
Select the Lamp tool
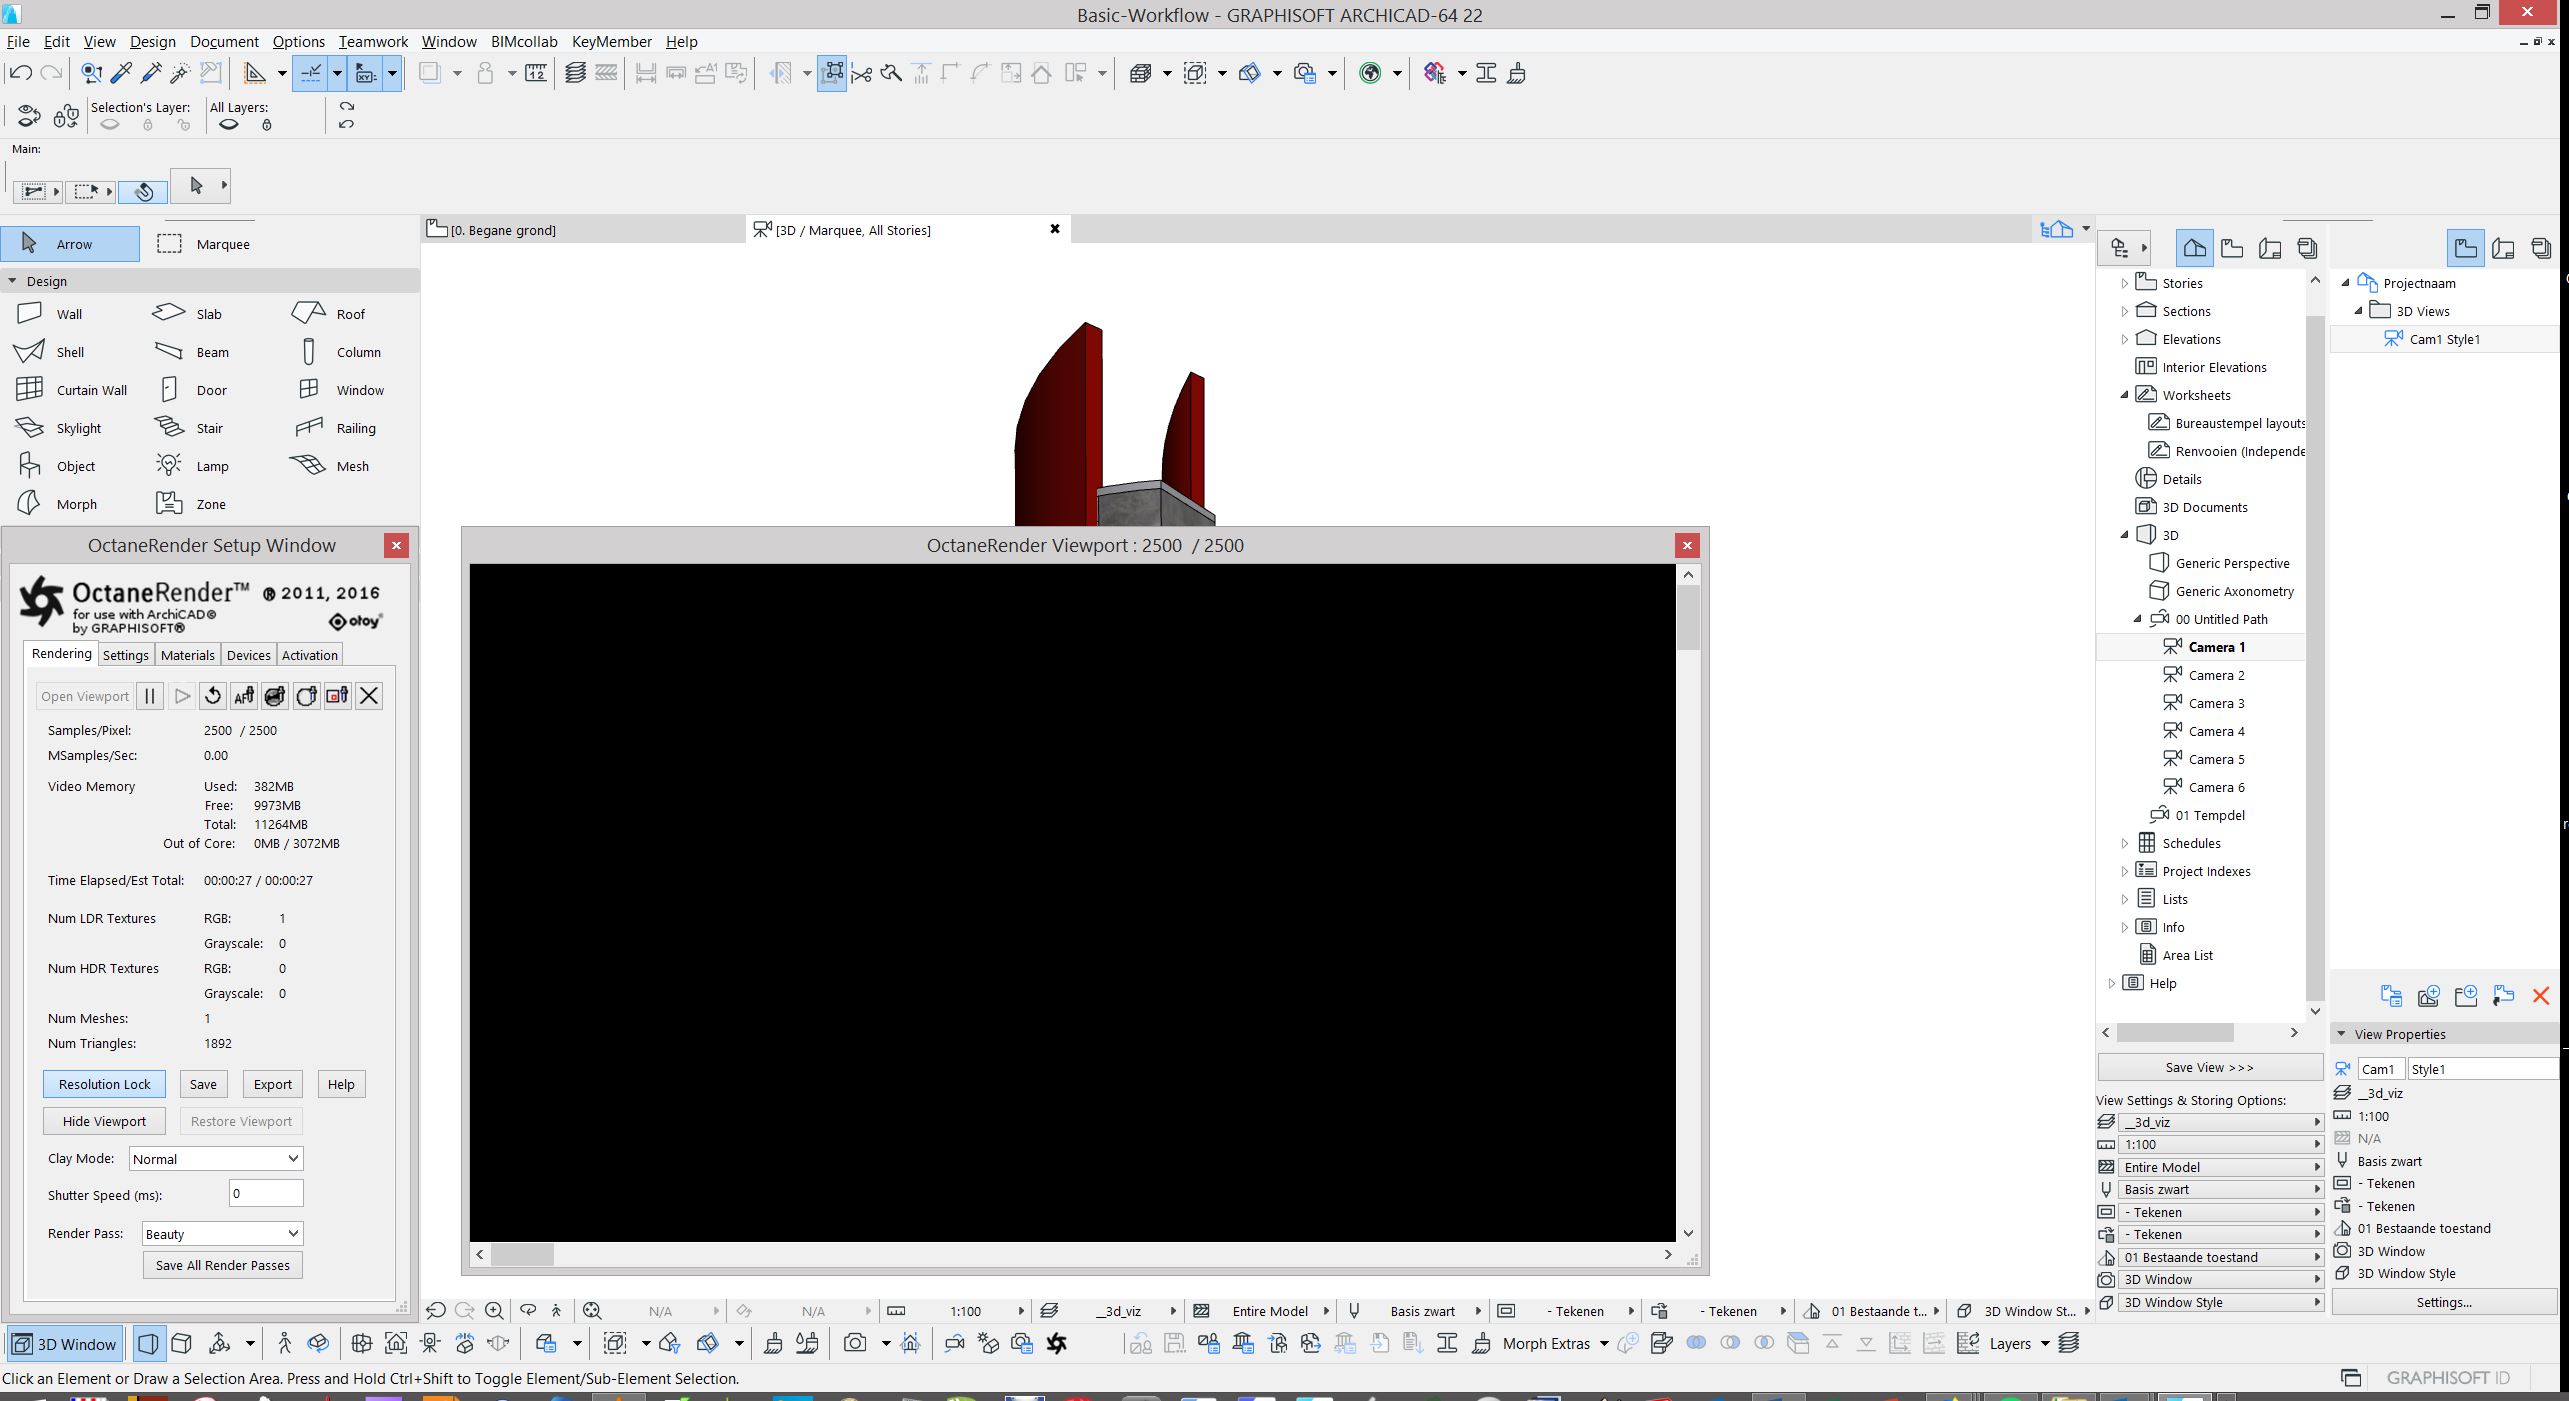pos(192,466)
